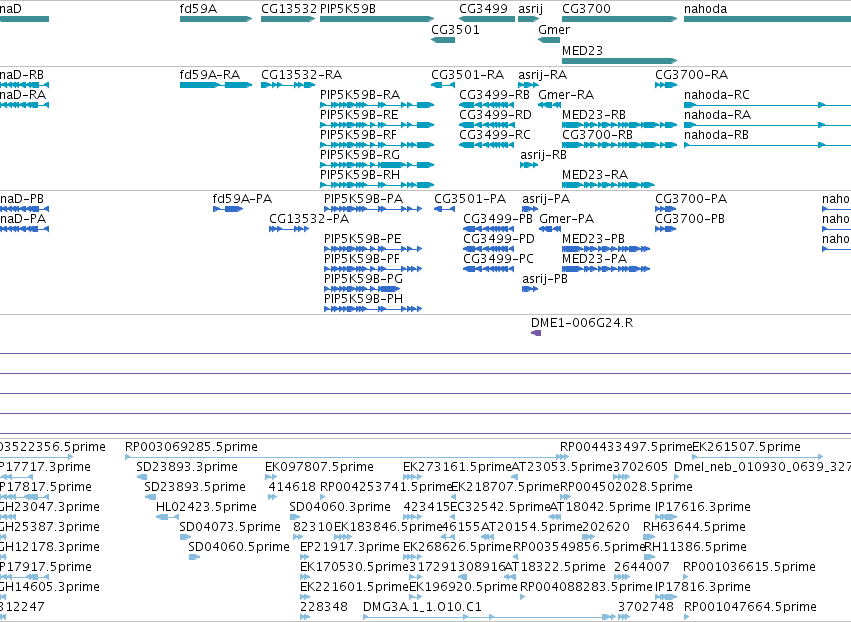
Task: Select the RP003069285.5prime EST label
Action: click(x=191, y=447)
